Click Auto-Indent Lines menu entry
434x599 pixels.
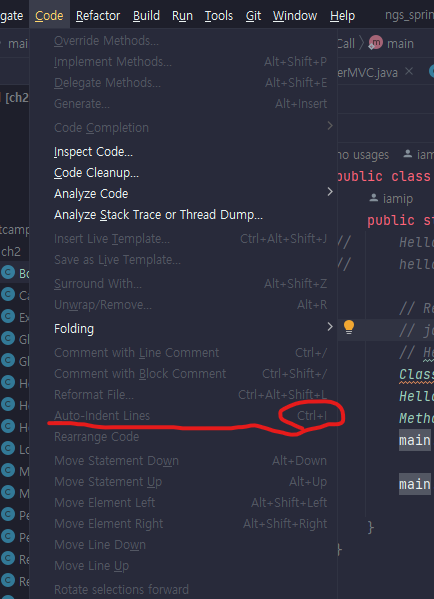(x=183, y=416)
